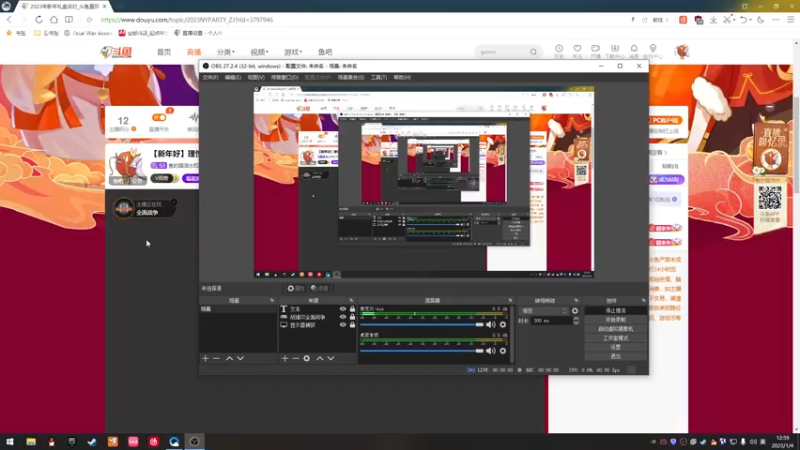Click the 工作室模式 studio mode button

[x=615, y=338]
